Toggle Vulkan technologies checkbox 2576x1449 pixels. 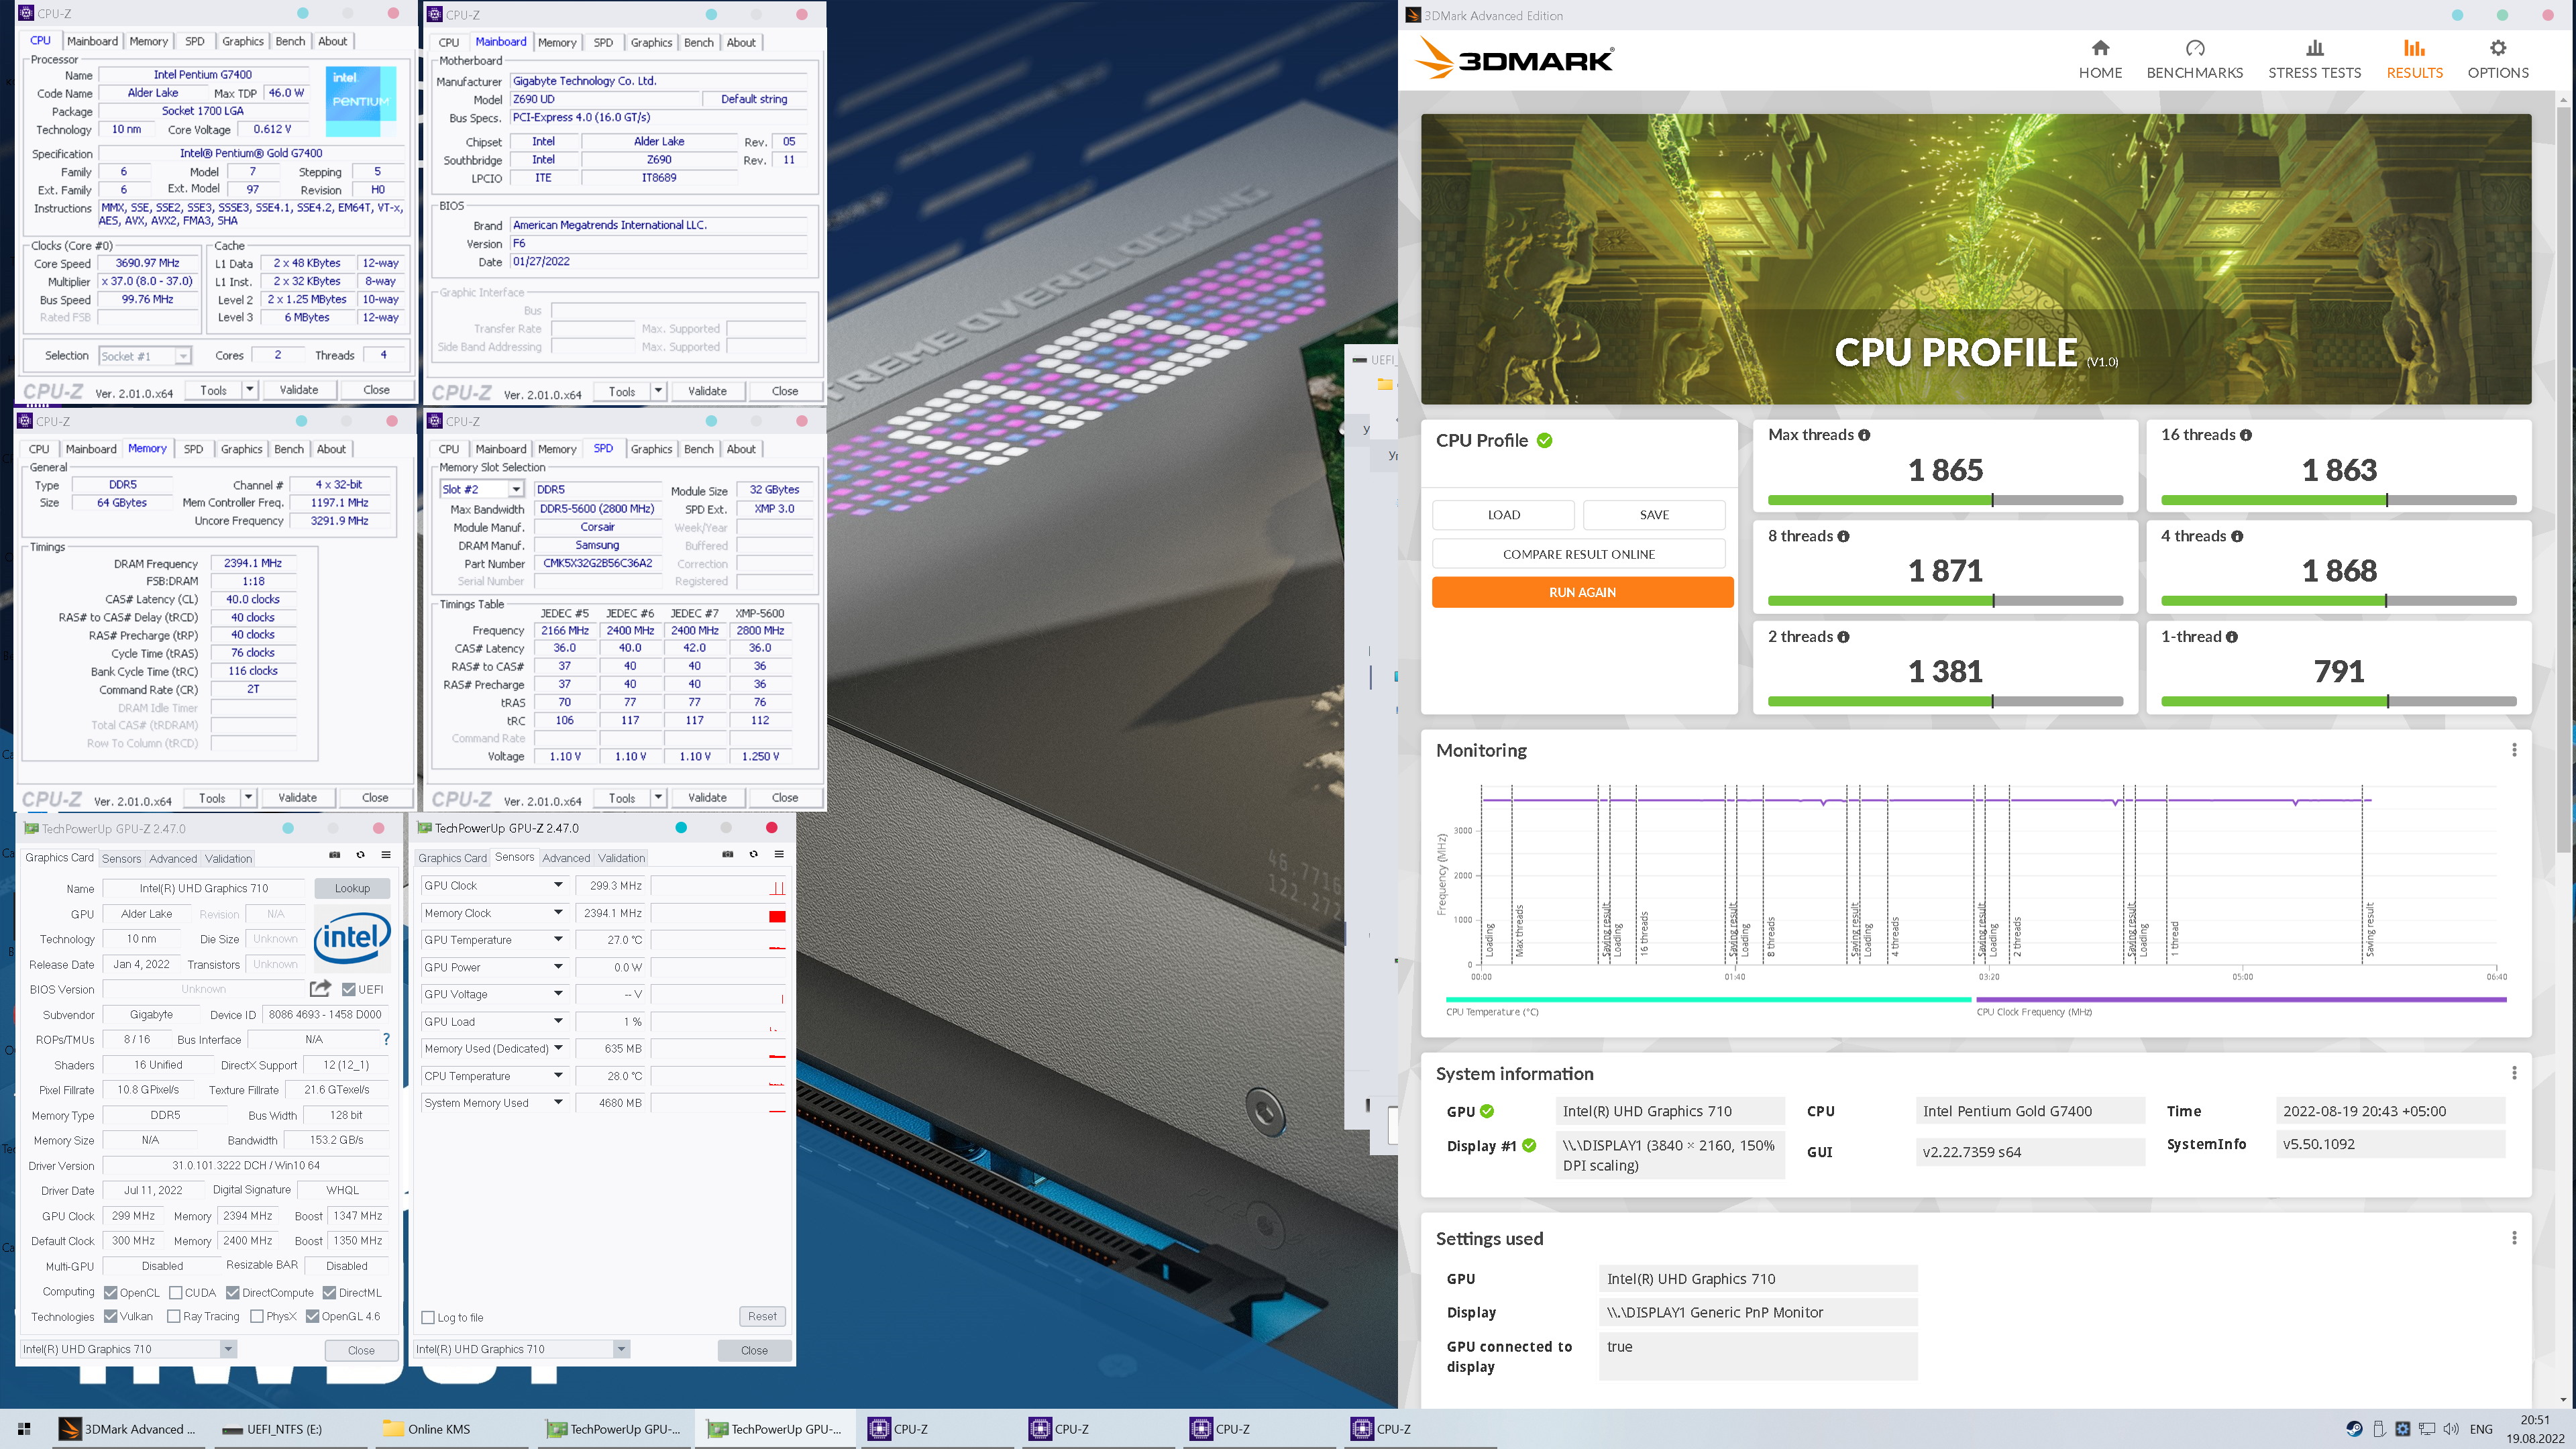(111, 1317)
